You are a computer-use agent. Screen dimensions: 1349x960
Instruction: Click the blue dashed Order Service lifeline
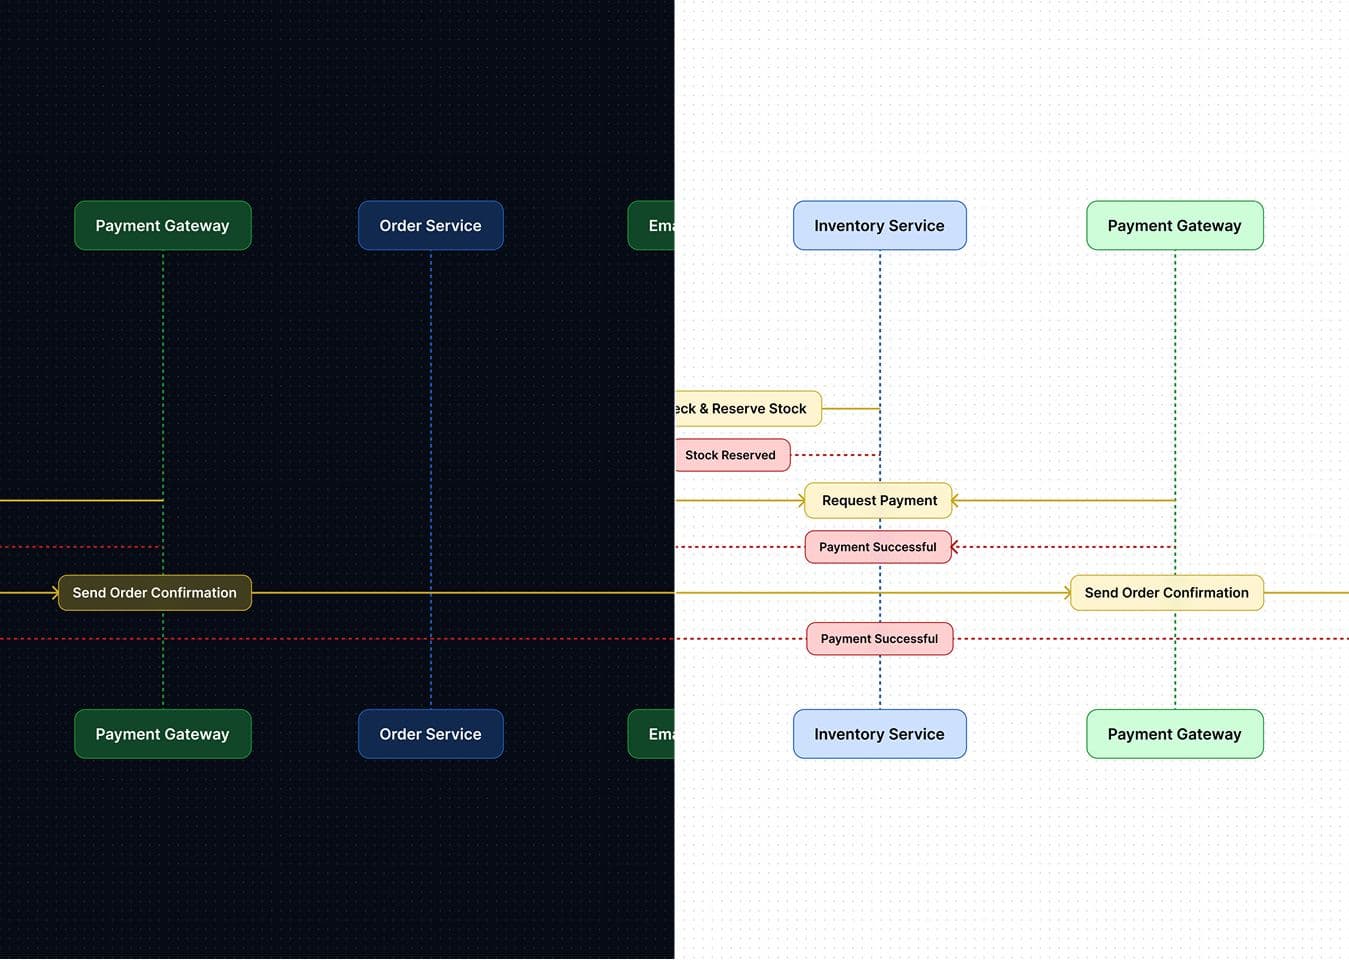pyautogui.click(x=431, y=400)
